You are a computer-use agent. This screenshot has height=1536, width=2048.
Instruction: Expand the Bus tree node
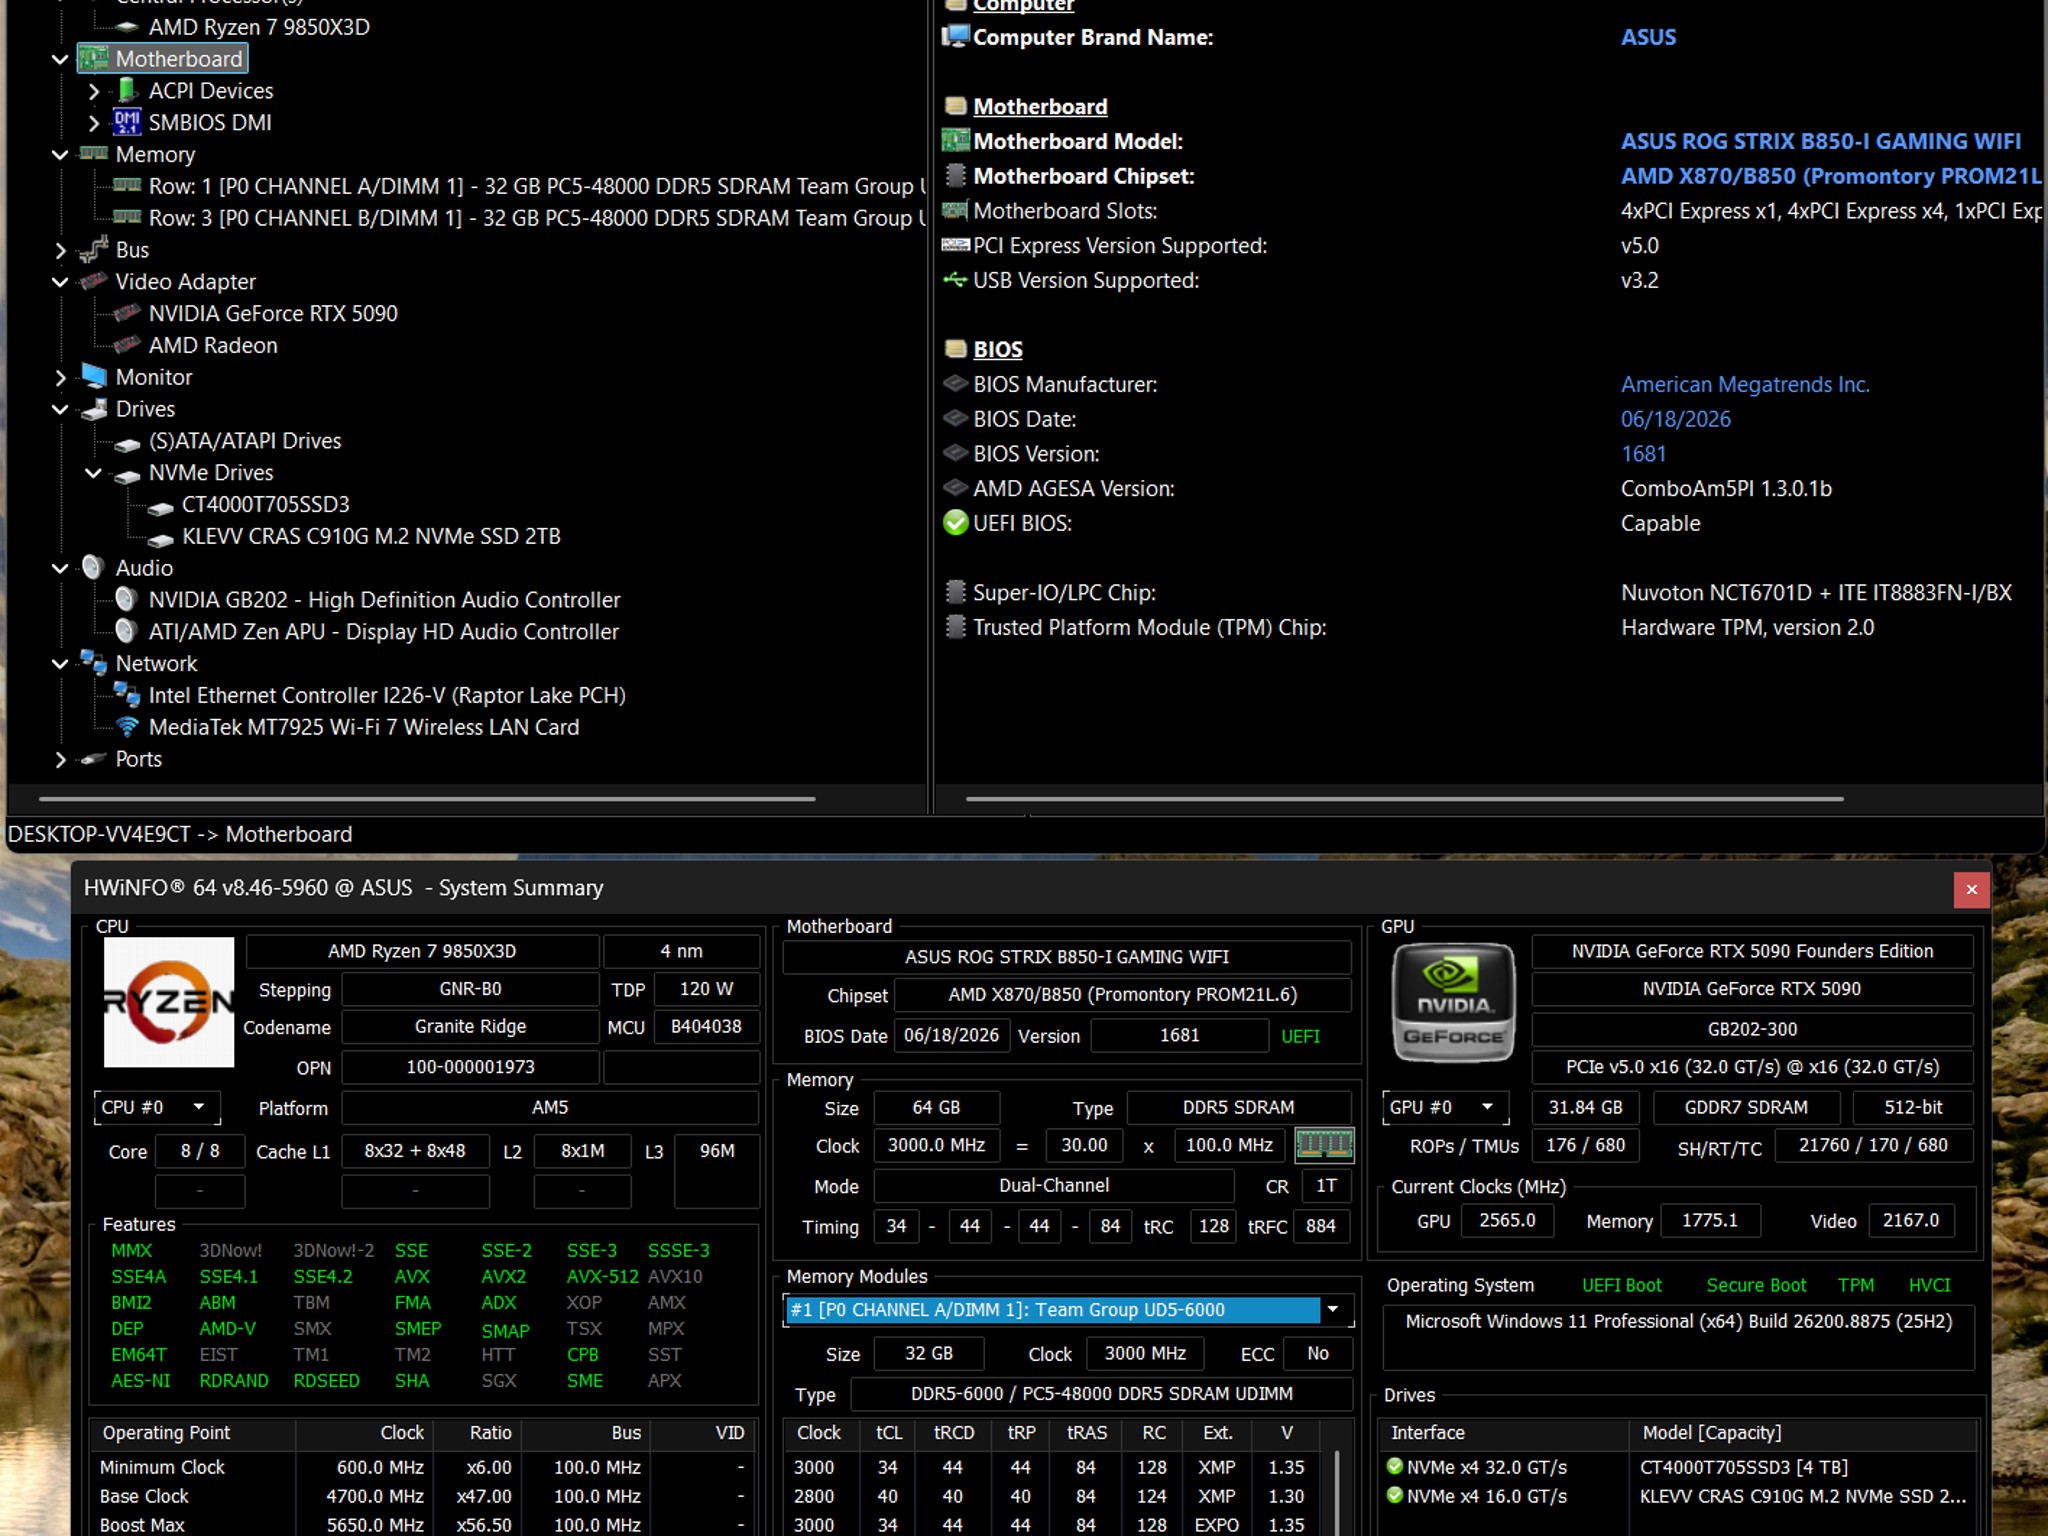click(60, 250)
